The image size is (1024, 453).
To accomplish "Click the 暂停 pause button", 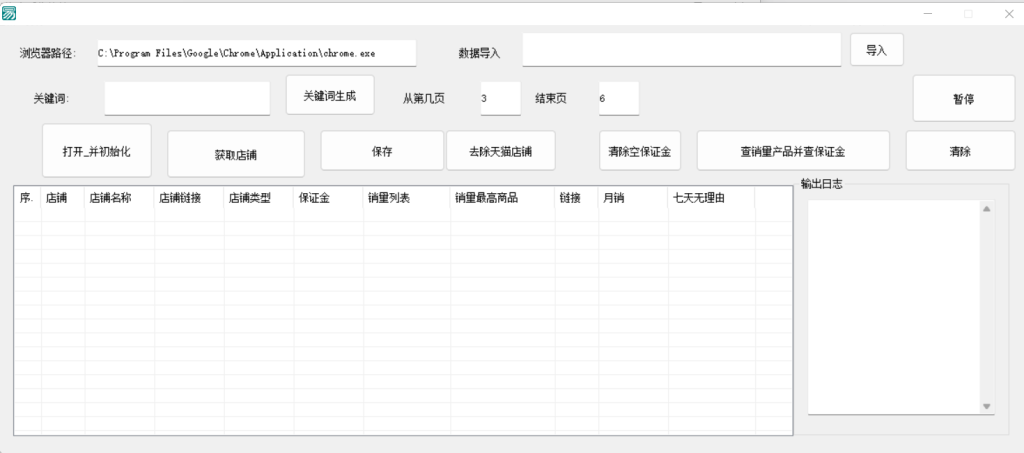I will click(963, 99).
